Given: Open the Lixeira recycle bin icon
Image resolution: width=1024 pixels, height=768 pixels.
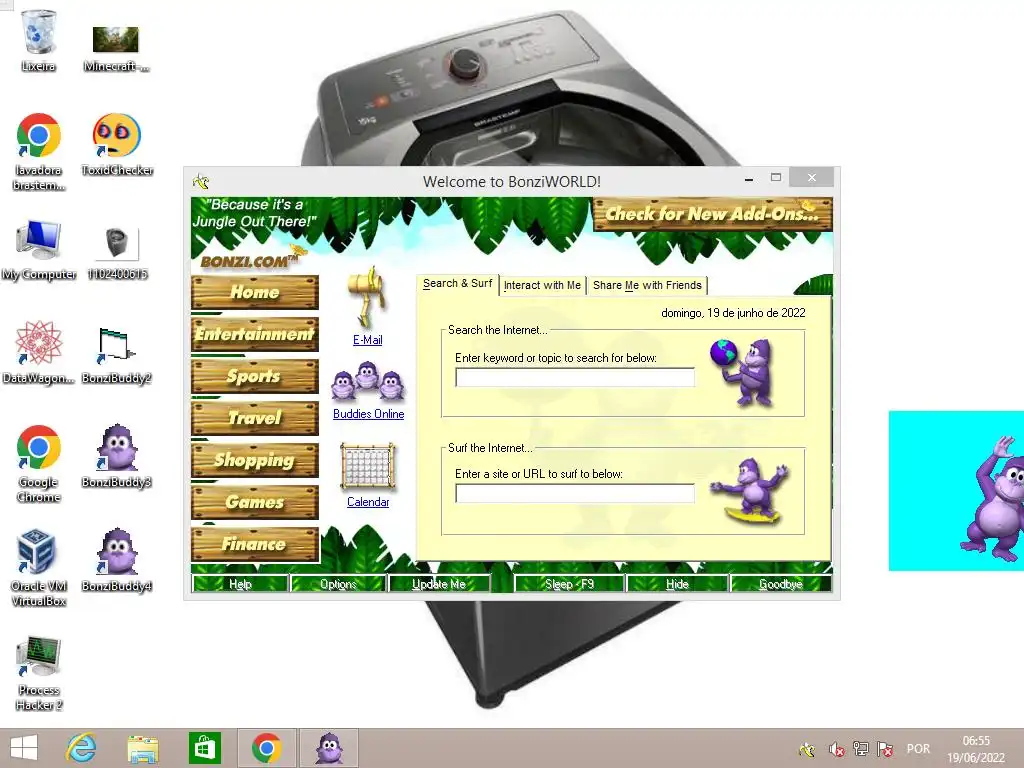Looking at the screenshot, I should [x=39, y=32].
